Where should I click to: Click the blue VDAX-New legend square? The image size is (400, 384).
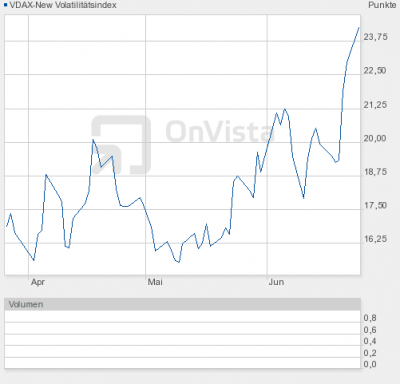(x=5, y=5)
